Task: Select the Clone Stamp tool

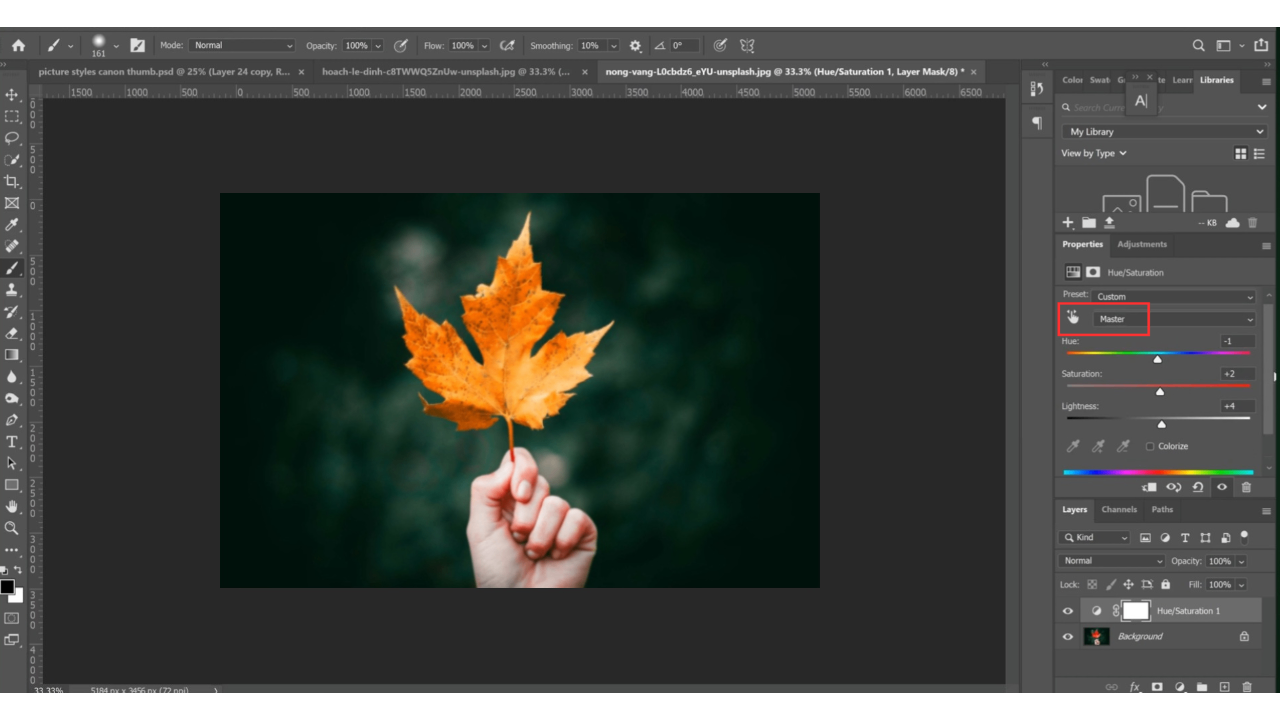Action: 12,290
